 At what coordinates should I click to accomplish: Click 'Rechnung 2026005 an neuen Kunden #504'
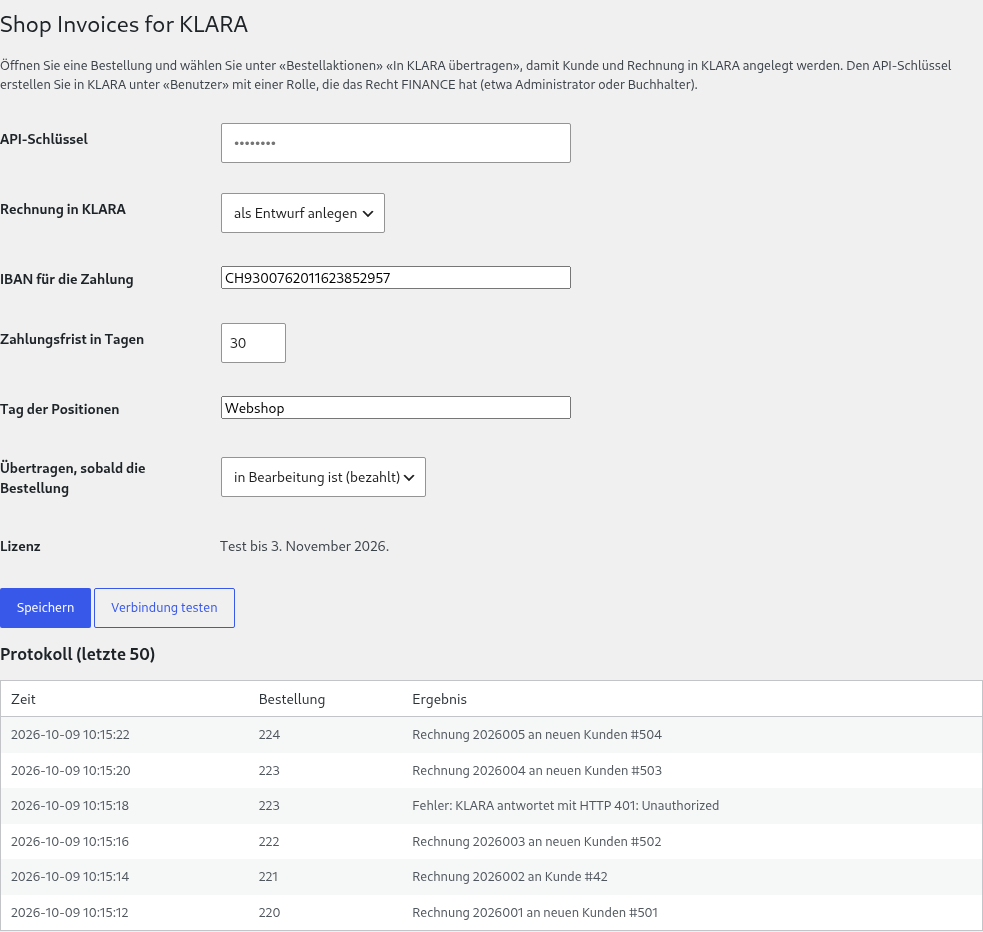[x=537, y=735]
